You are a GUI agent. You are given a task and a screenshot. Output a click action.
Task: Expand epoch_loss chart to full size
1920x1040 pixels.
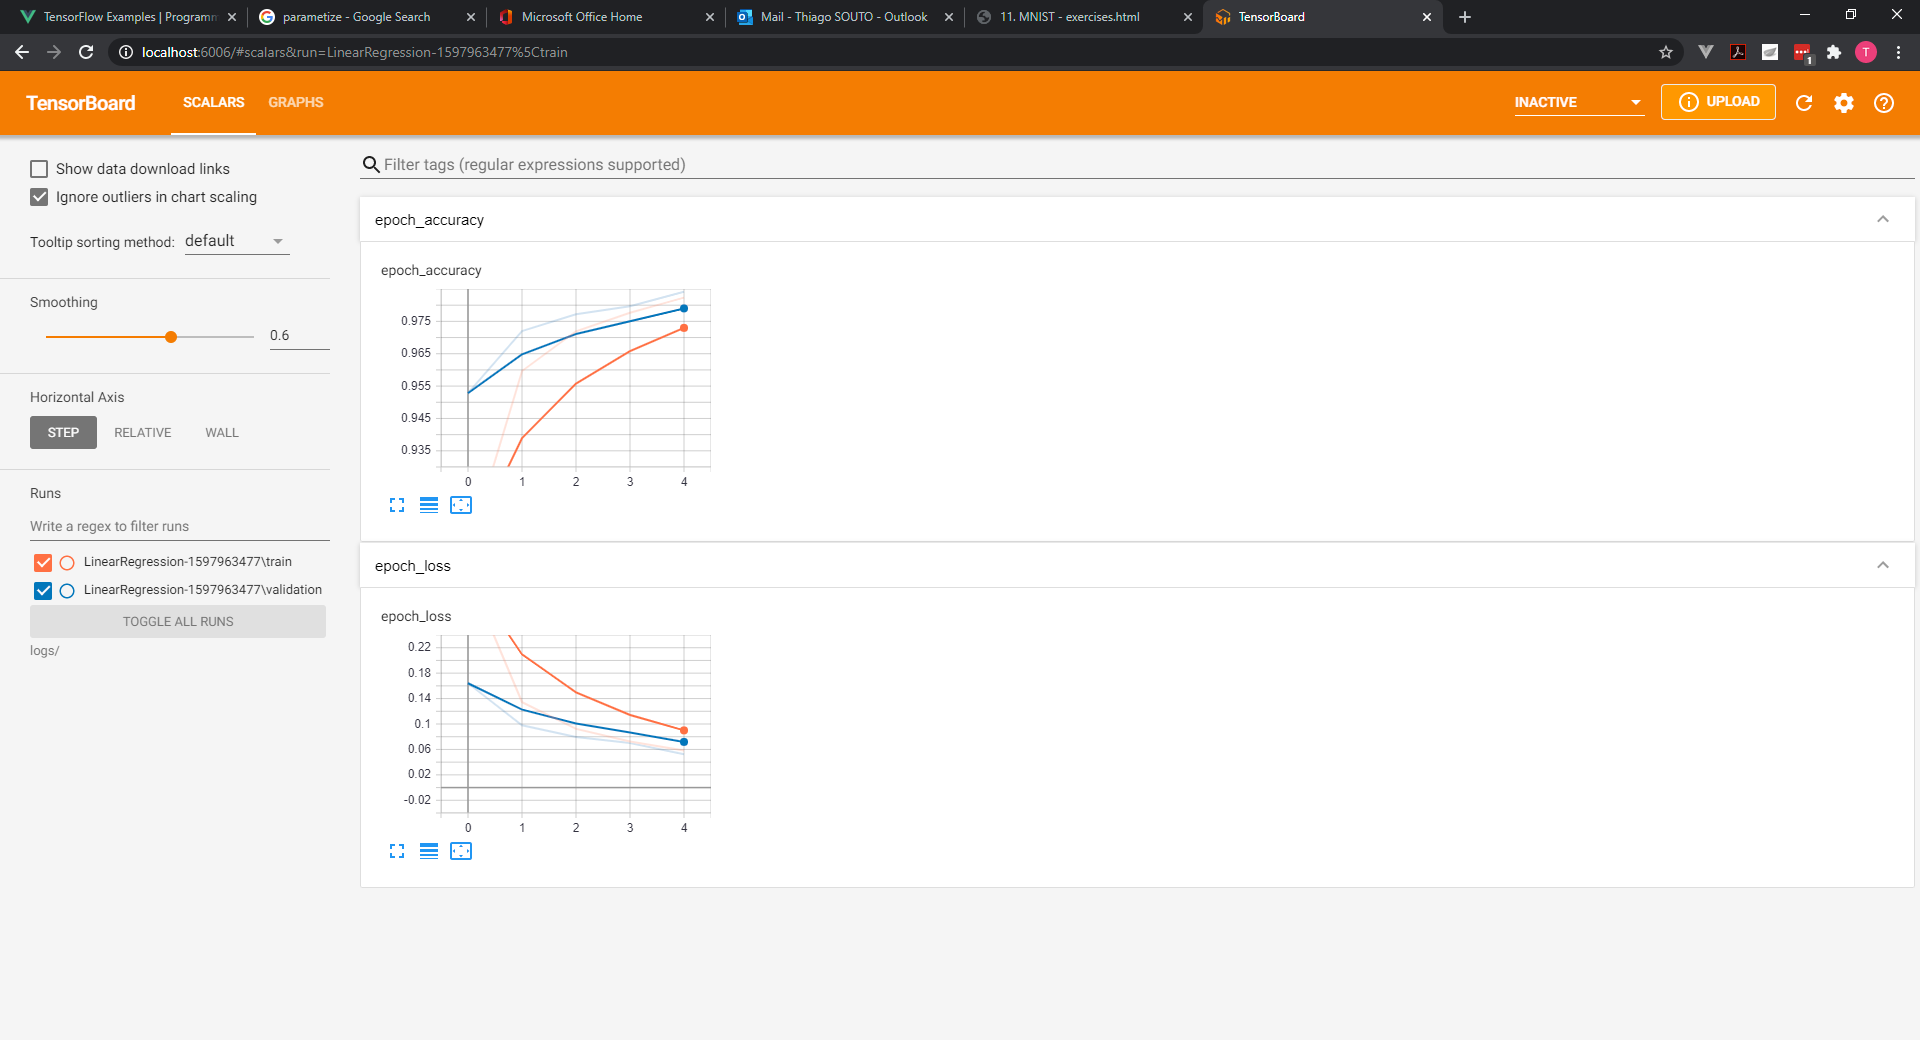click(x=397, y=851)
